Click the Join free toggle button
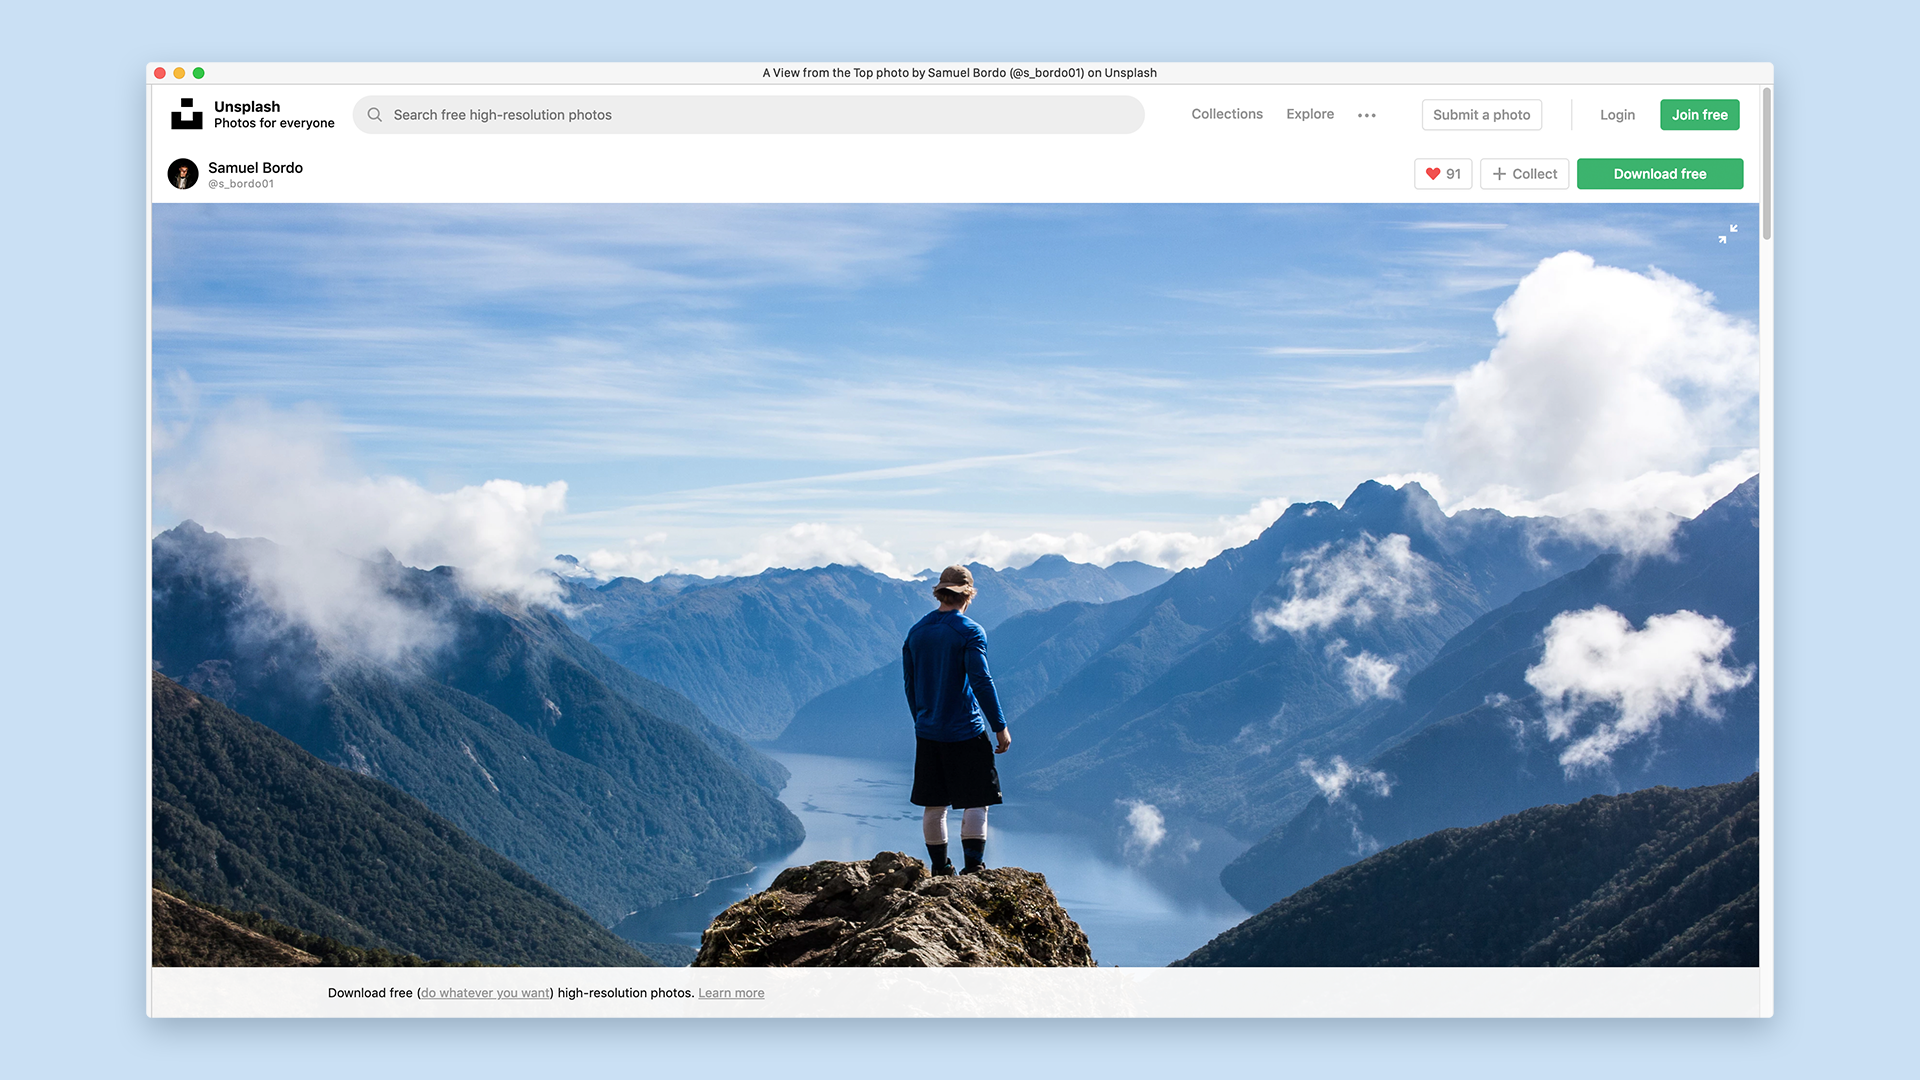1920x1080 pixels. (x=1700, y=115)
